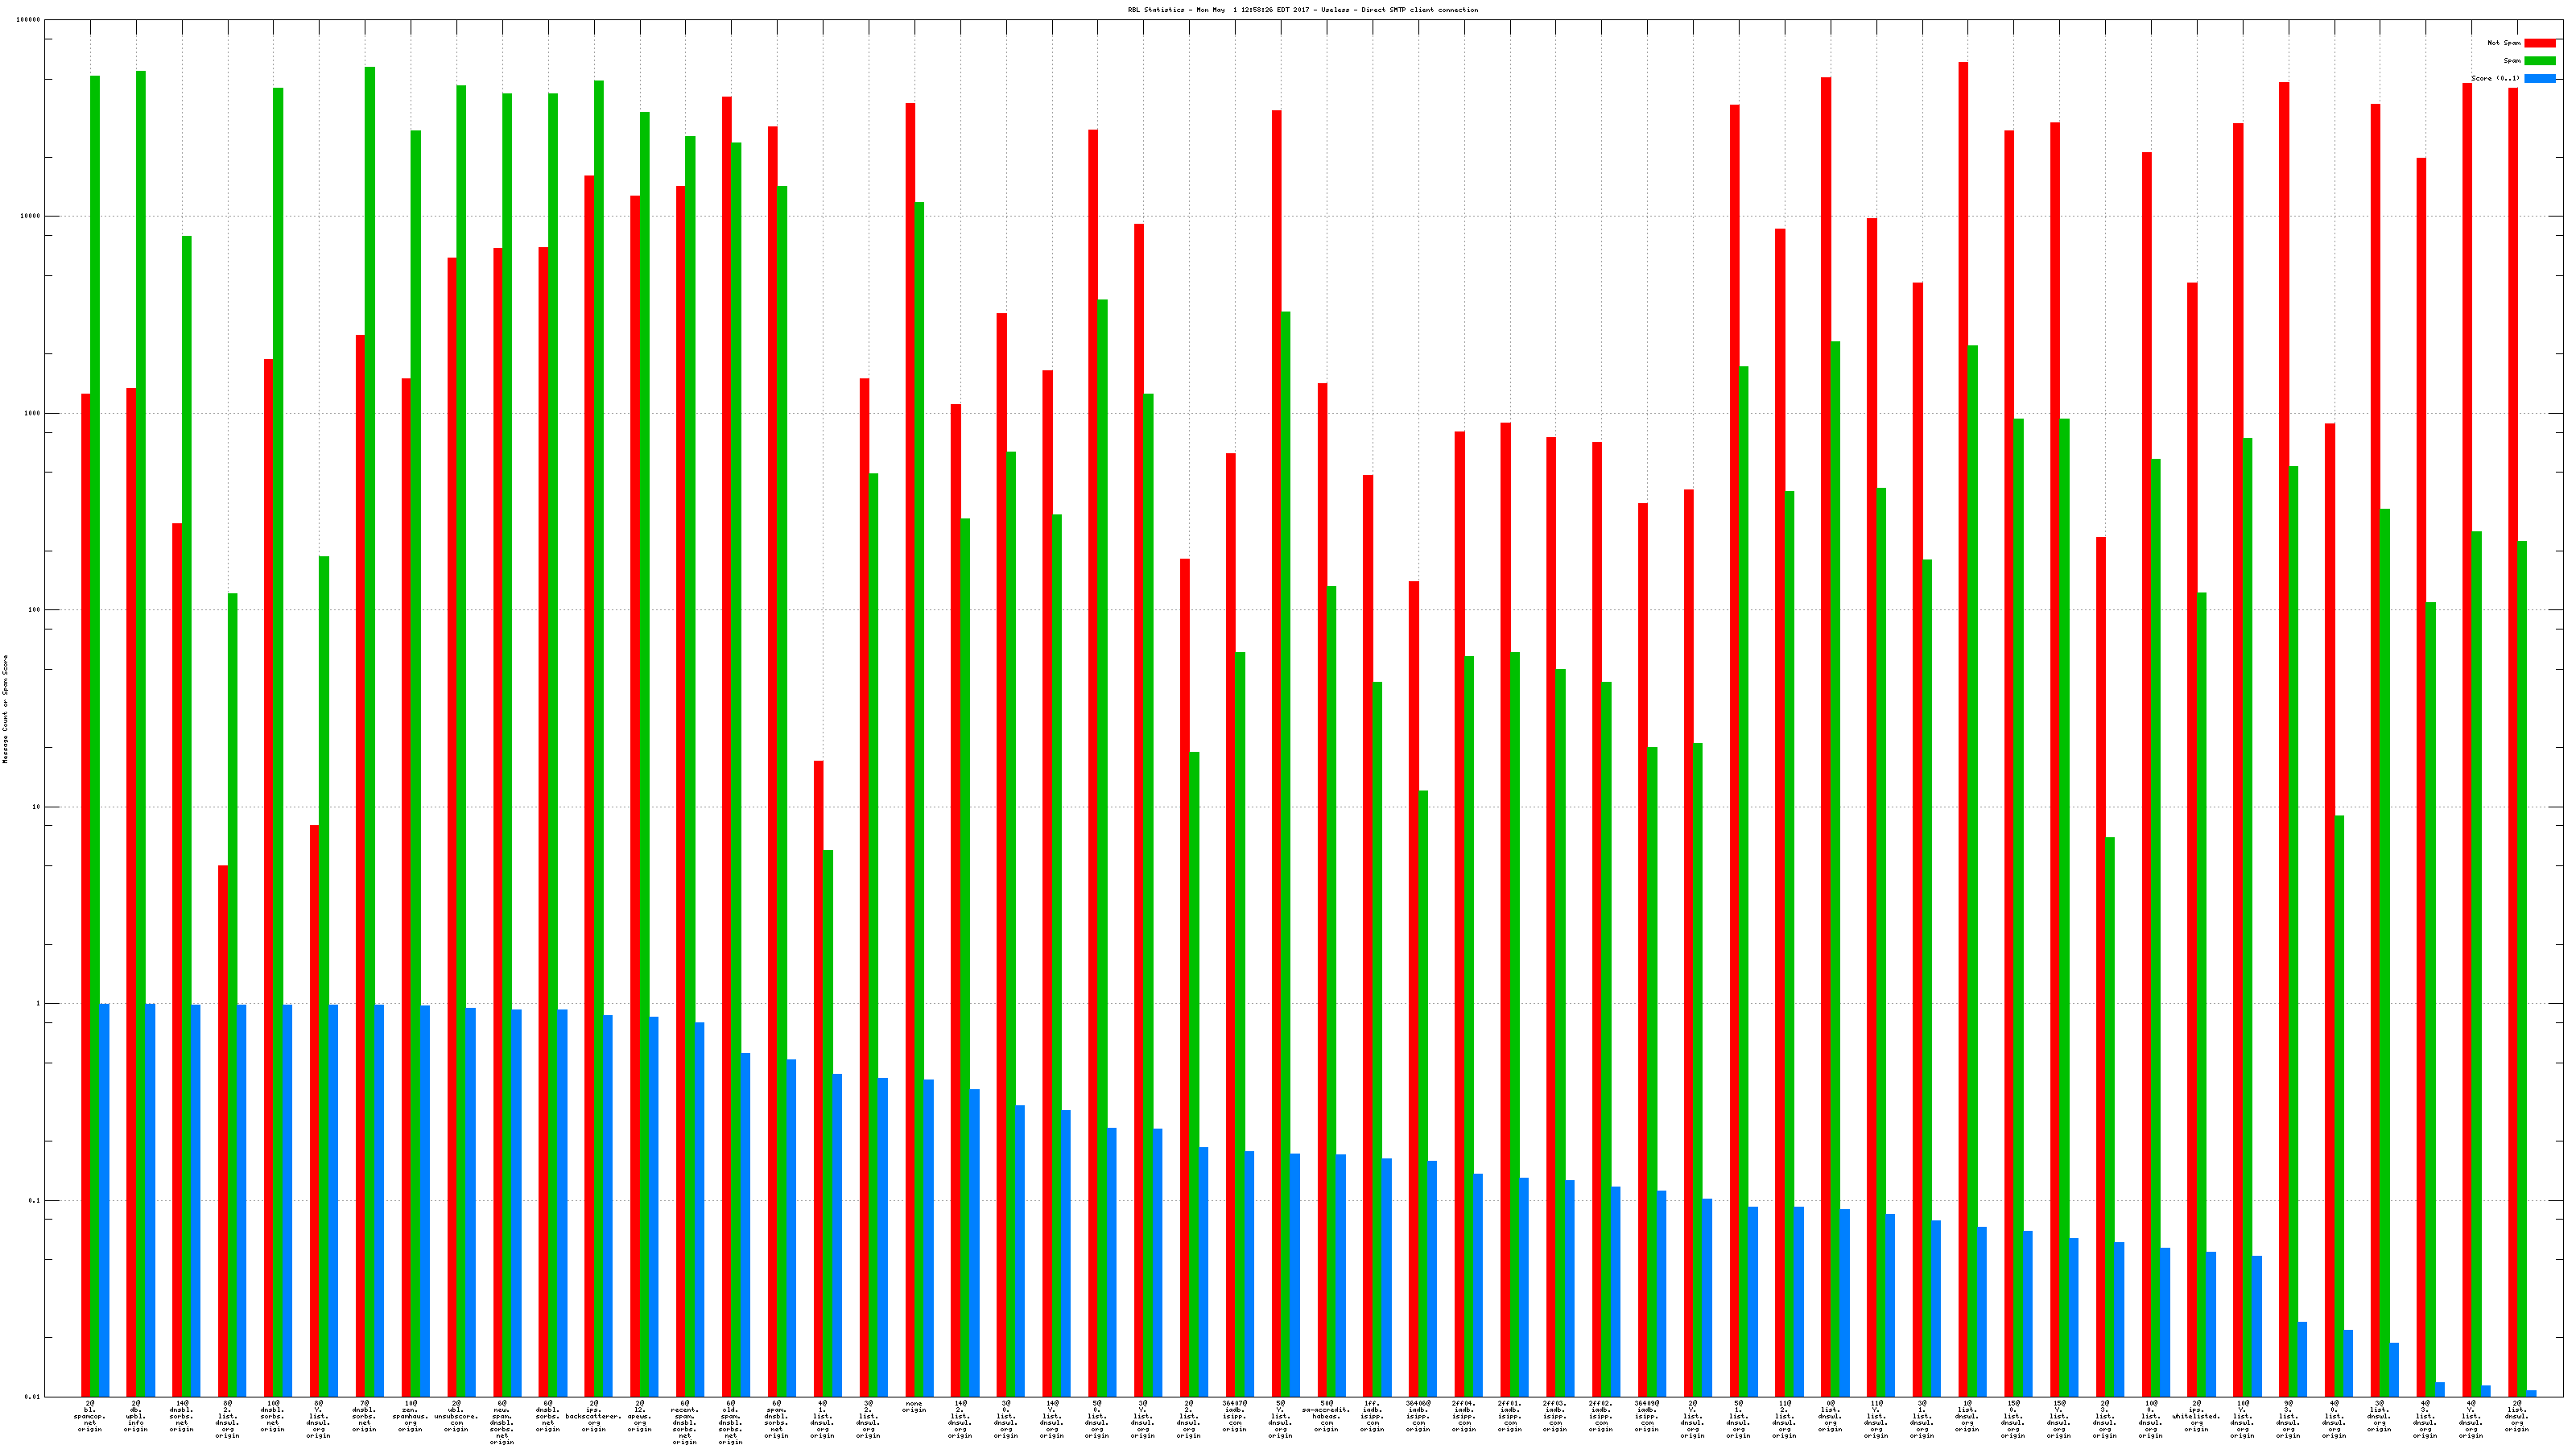Click the none origin axis label
Image resolution: width=2576 pixels, height=1449 pixels.
pyautogui.click(x=914, y=1407)
